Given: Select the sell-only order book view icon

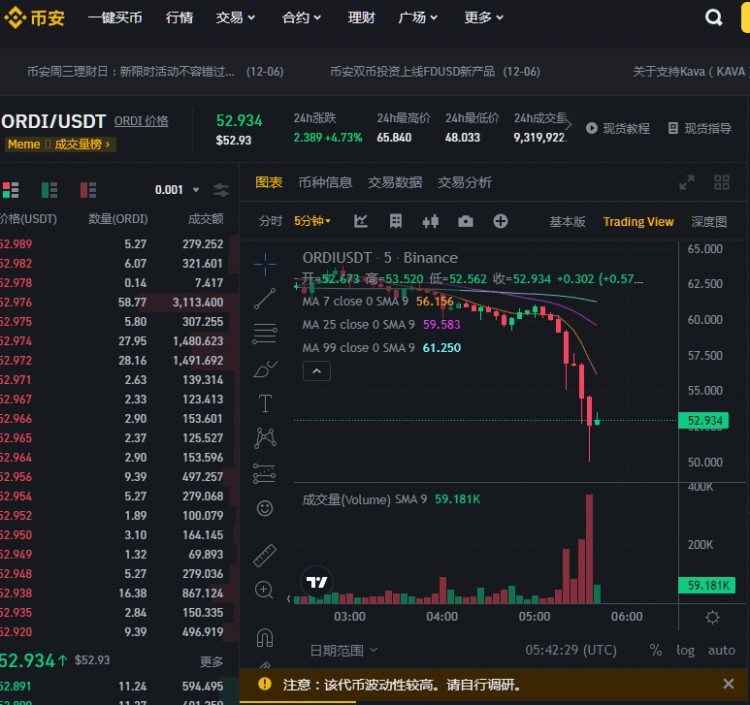Looking at the screenshot, I should coord(88,190).
